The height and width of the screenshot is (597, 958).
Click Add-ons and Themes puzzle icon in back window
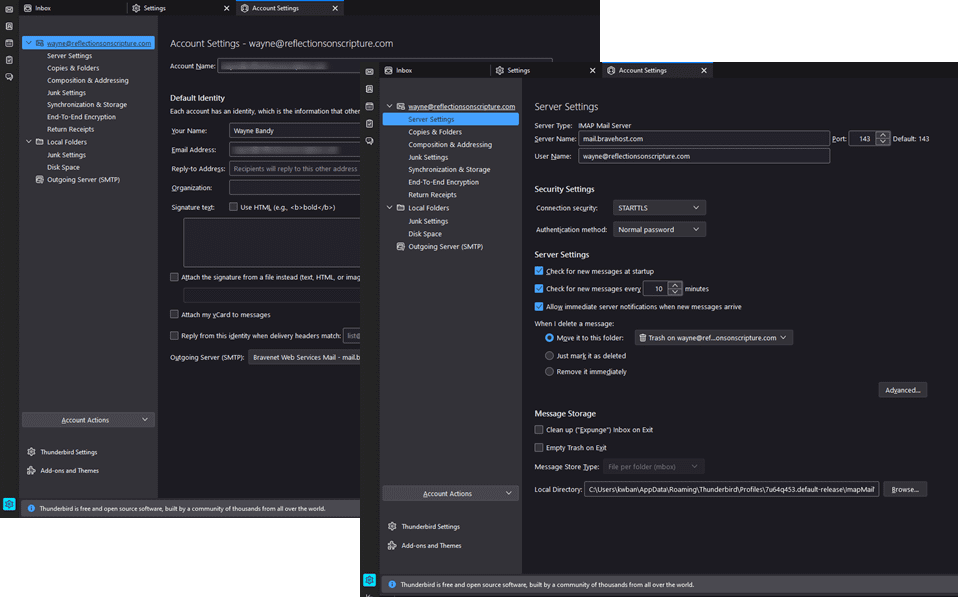pyautogui.click(x=31, y=471)
